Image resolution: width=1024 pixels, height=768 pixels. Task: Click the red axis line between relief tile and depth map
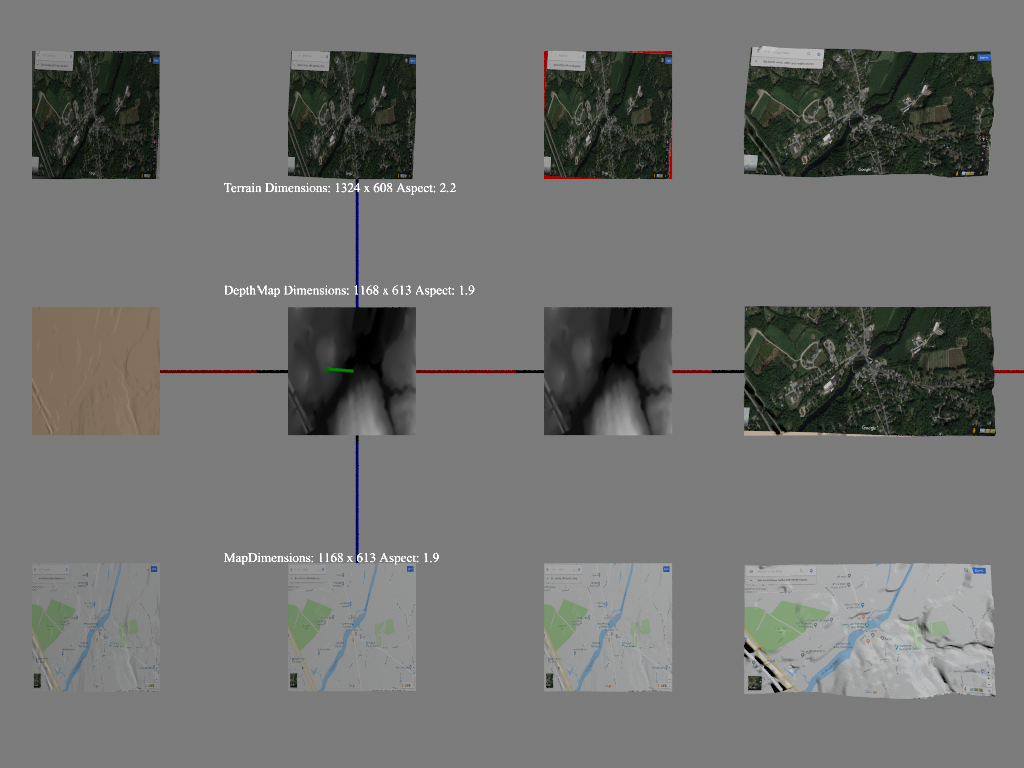[x=210, y=371]
